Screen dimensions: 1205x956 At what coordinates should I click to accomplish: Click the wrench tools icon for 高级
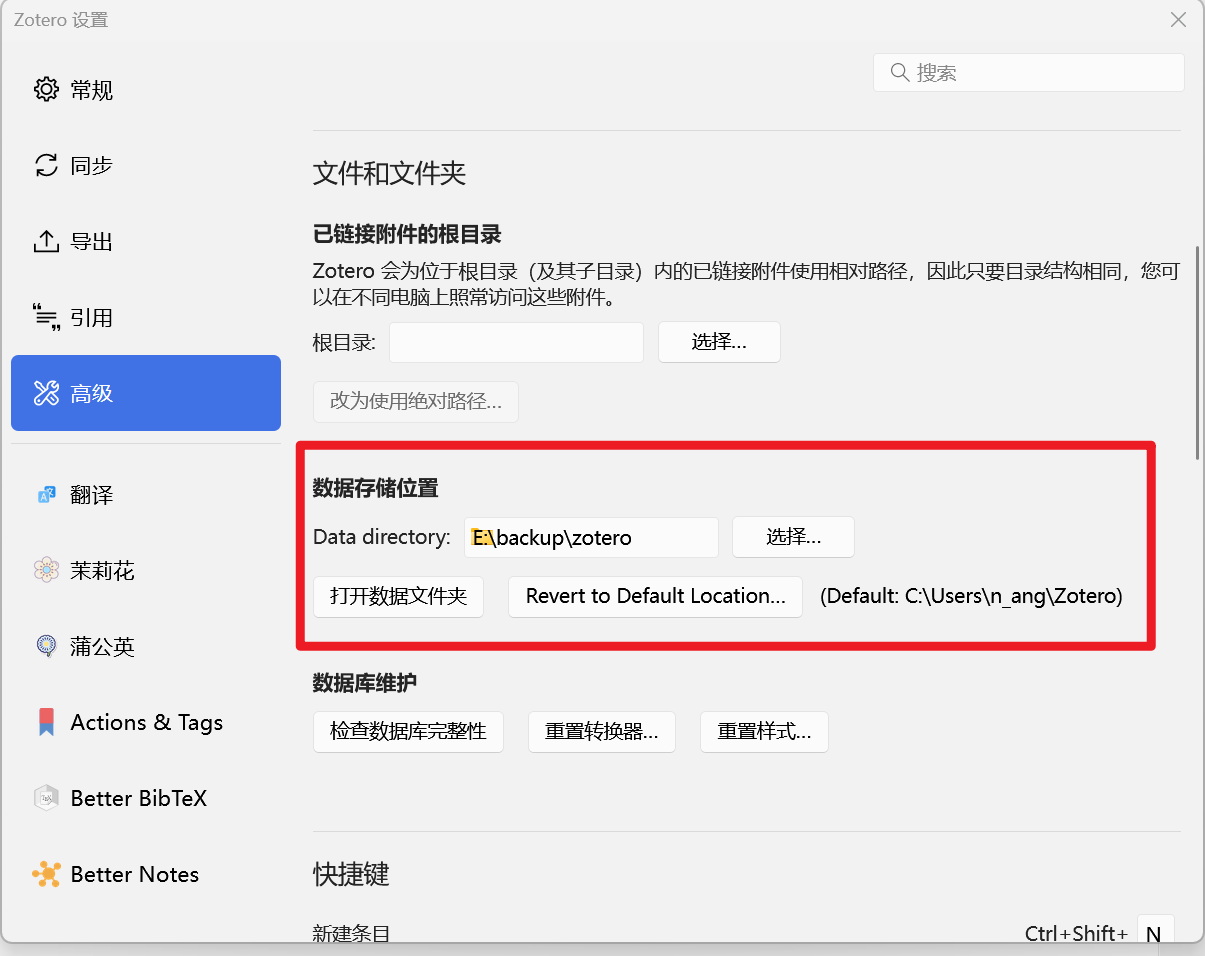coord(46,394)
